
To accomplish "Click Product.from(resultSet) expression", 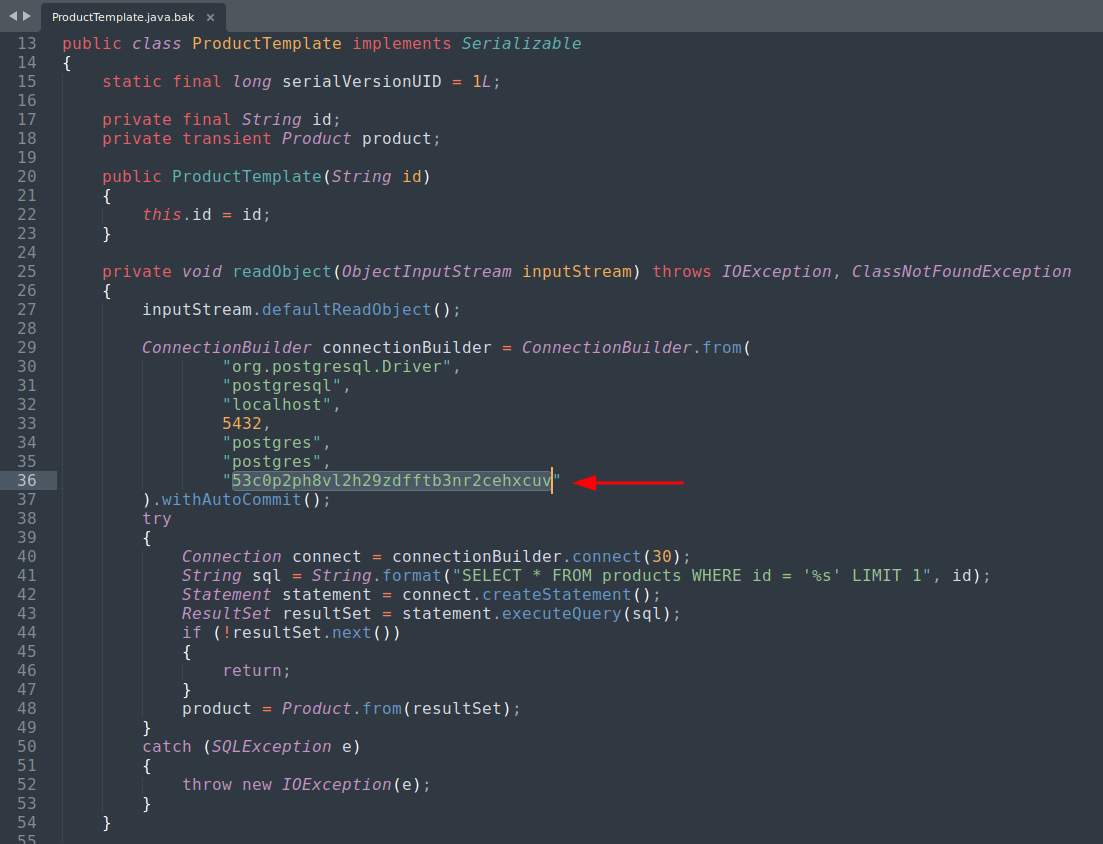I will (396, 708).
